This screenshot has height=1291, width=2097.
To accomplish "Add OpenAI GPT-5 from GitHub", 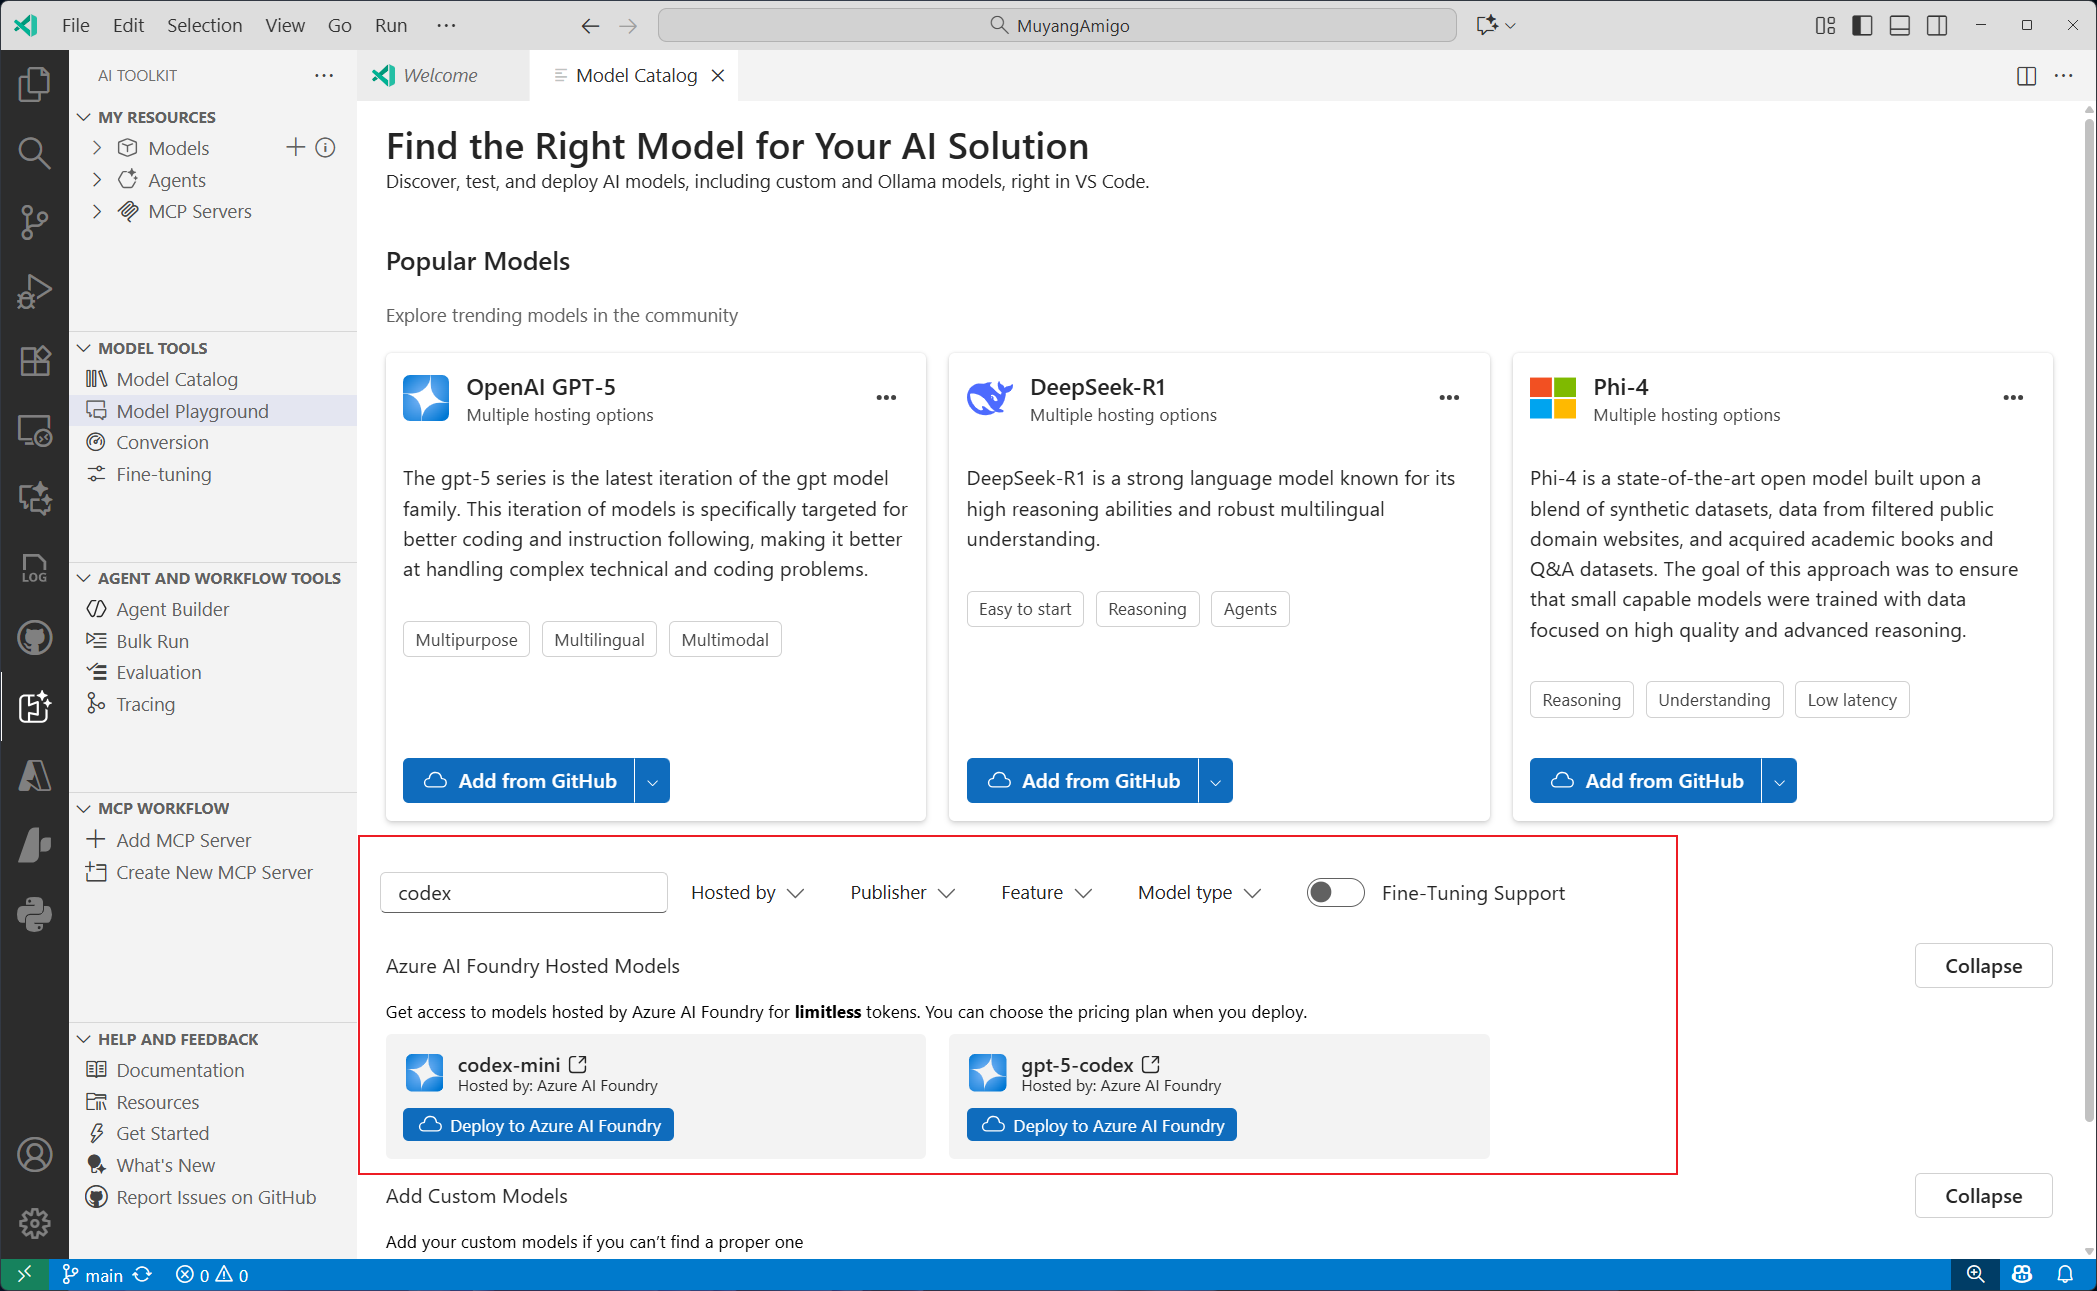I will (518, 781).
